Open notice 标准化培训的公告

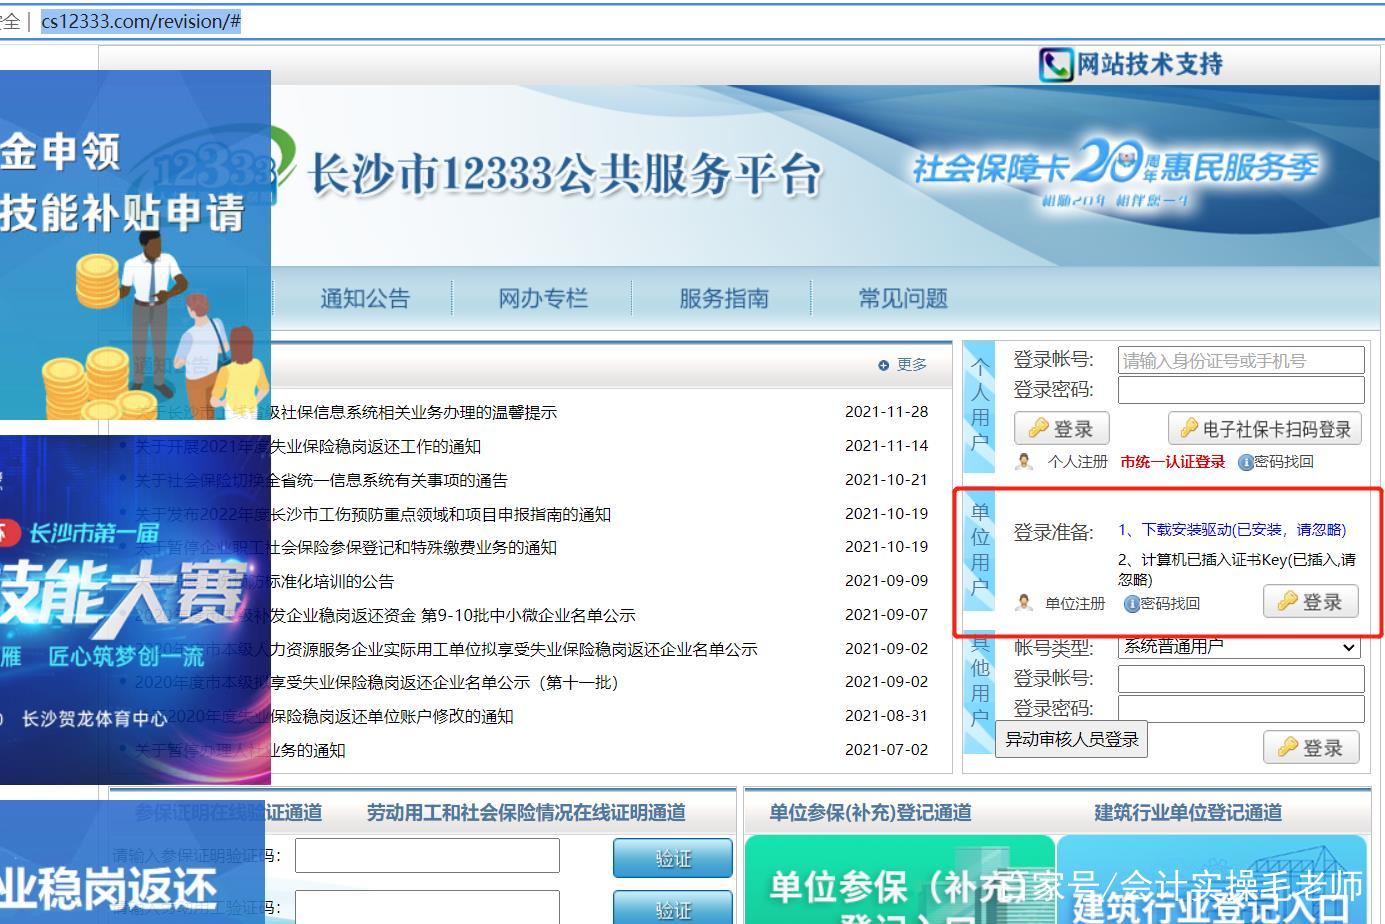265,581
